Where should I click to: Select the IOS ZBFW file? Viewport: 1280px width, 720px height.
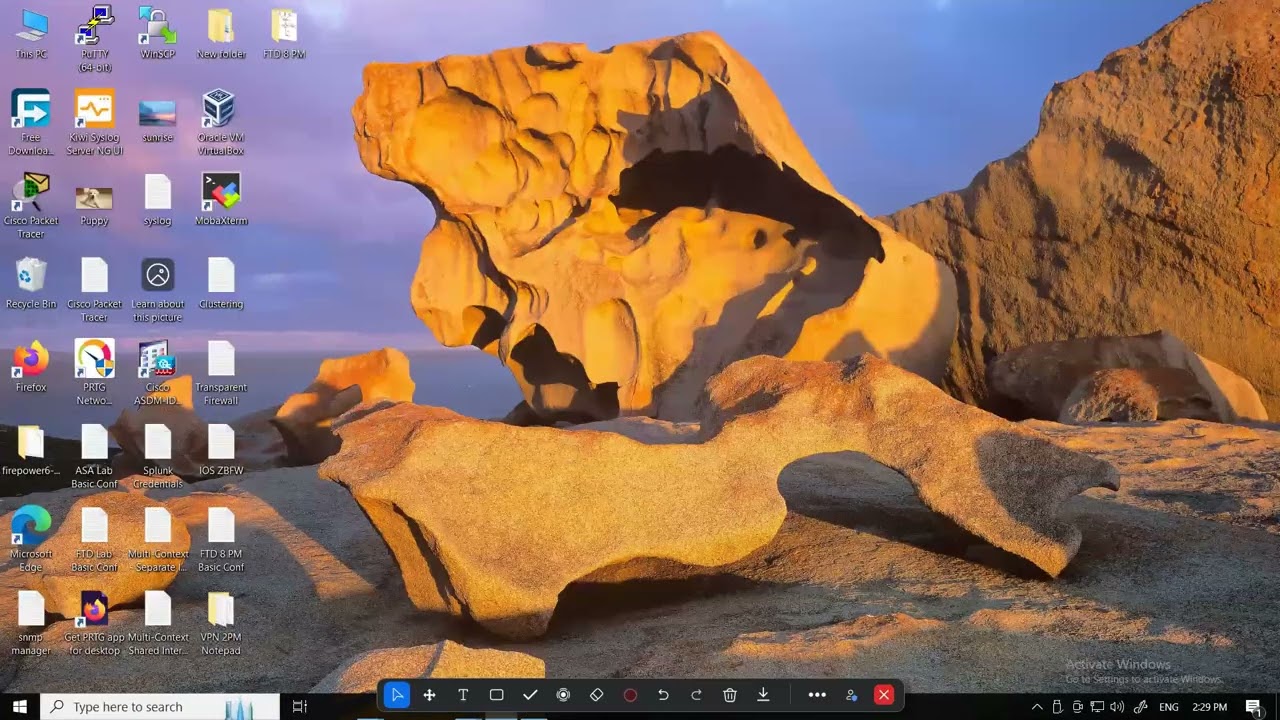tap(221, 451)
